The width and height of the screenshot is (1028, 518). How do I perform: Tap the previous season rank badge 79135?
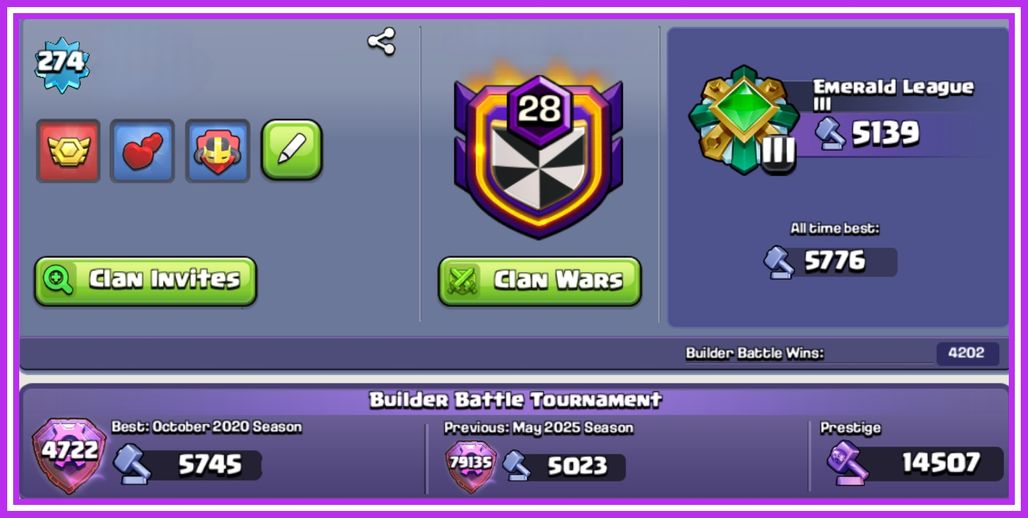(x=471, y=464)
